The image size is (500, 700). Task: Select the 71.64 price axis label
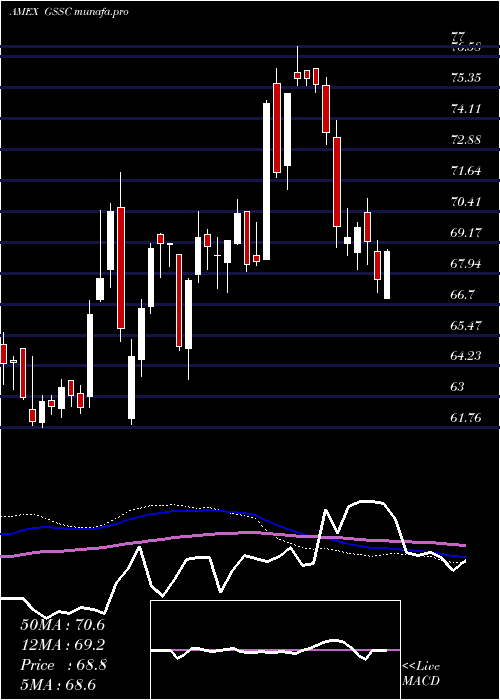coord(466,171)
